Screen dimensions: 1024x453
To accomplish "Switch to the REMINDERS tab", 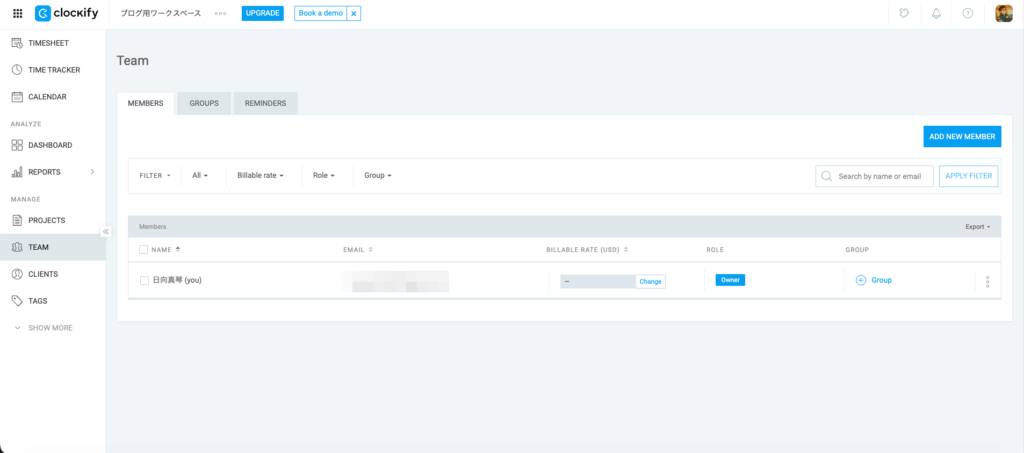I will [x=265, y=103].
